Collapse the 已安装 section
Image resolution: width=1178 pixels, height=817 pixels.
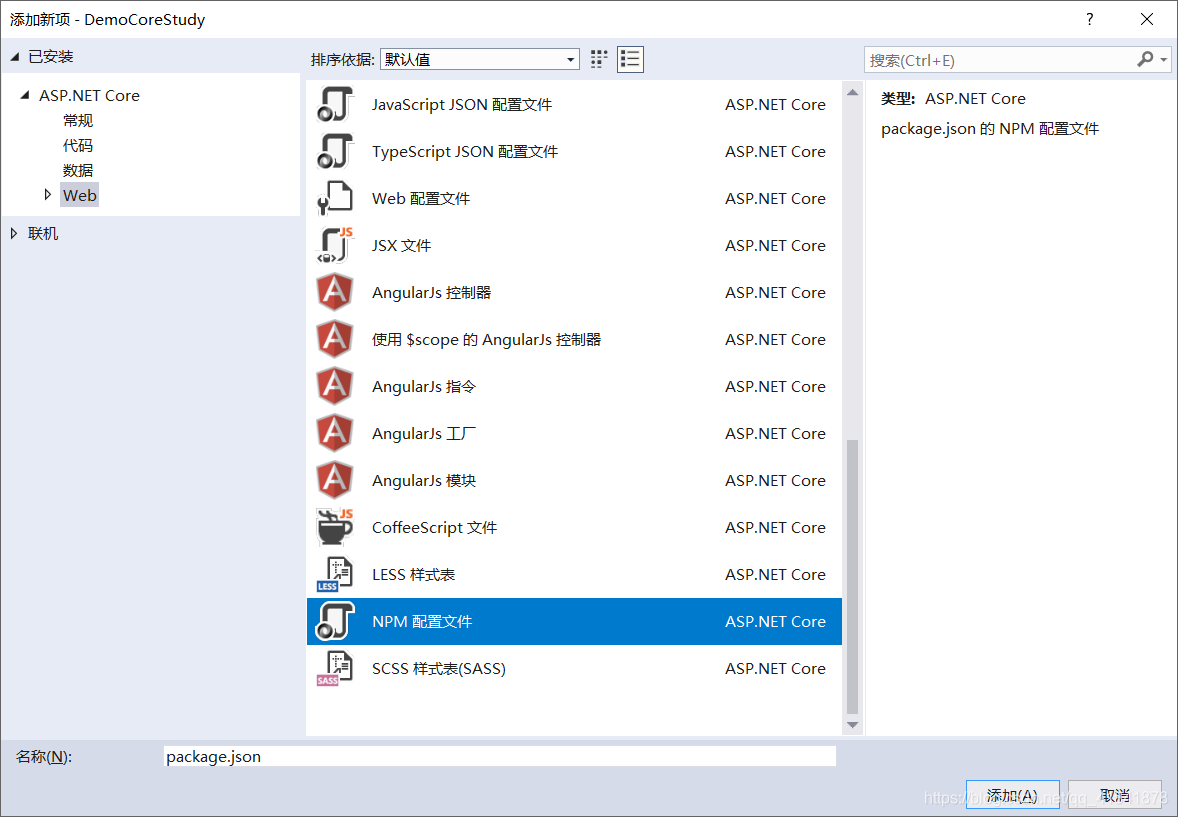point(14,57)
